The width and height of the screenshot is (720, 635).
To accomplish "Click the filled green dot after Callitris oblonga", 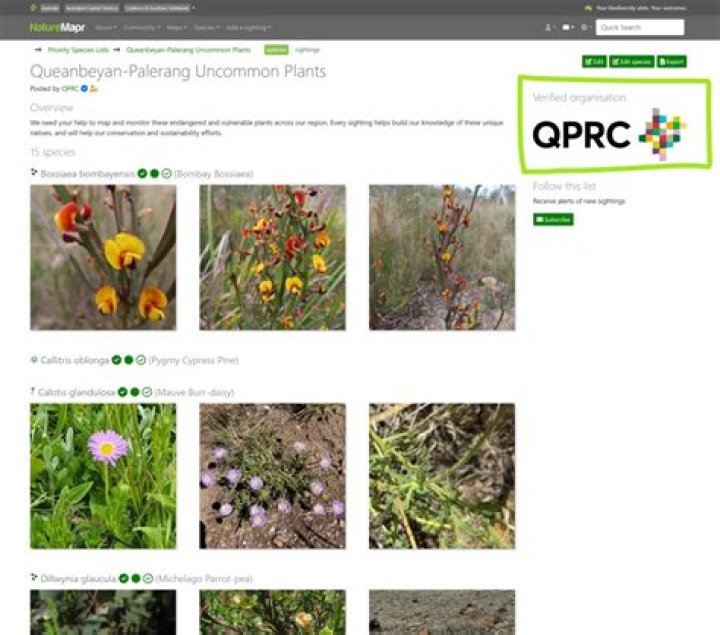I will pyautogui.click(x=129, y=360).
